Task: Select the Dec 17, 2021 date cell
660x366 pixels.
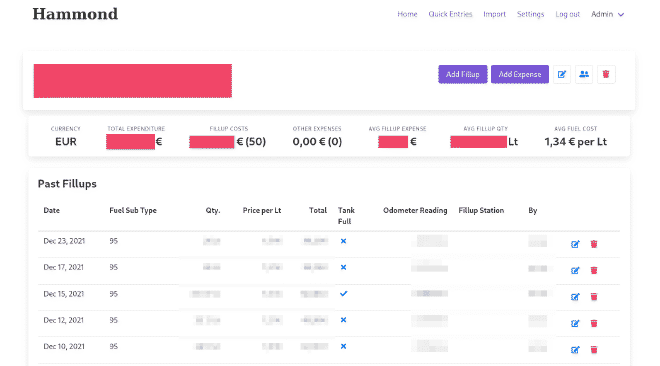Action: (64, 267)
